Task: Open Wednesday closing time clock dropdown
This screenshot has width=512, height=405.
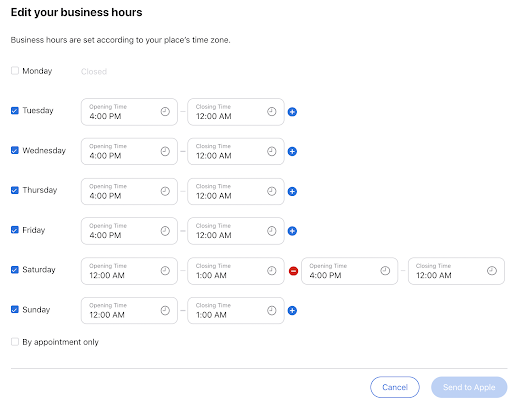Action: (x=272, y=151)
